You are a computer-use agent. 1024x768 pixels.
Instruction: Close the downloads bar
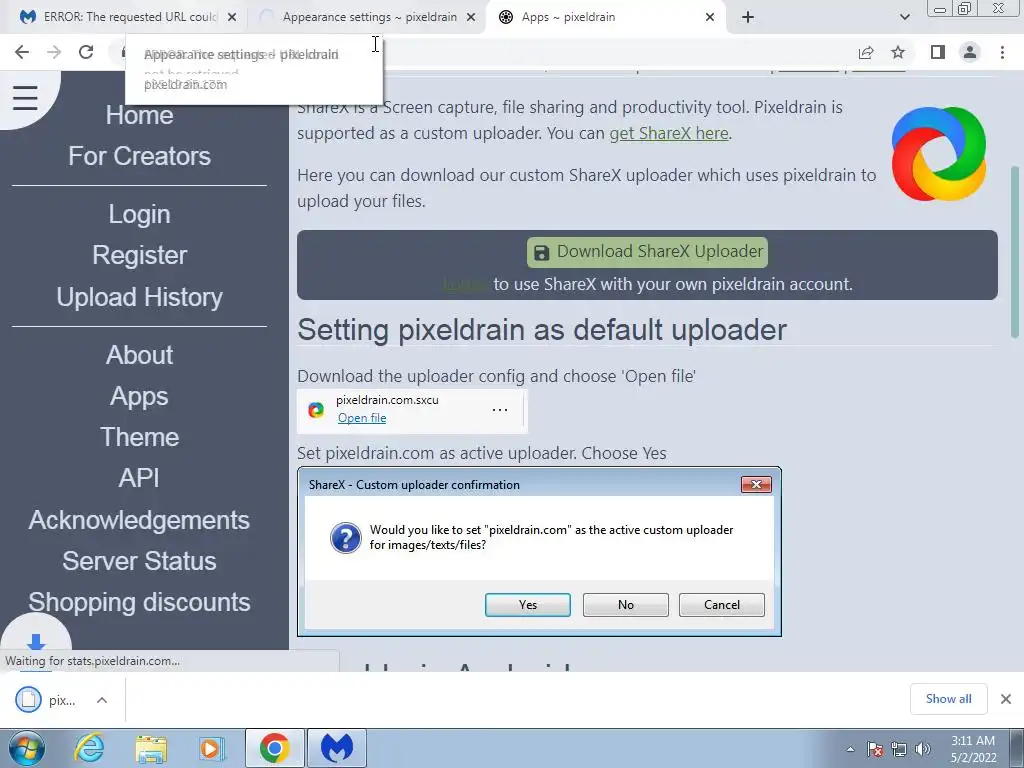pos(1006,699)
